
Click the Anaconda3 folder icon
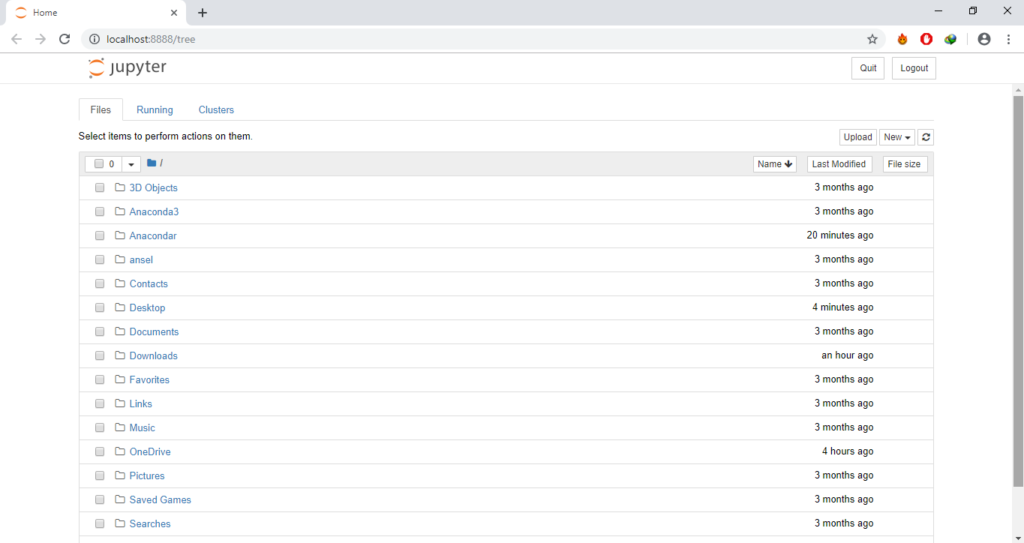coord(120,211)
